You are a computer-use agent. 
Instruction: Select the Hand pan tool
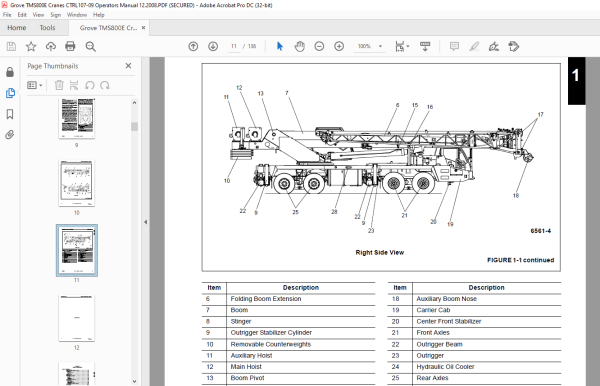click(x=300, y=46)
